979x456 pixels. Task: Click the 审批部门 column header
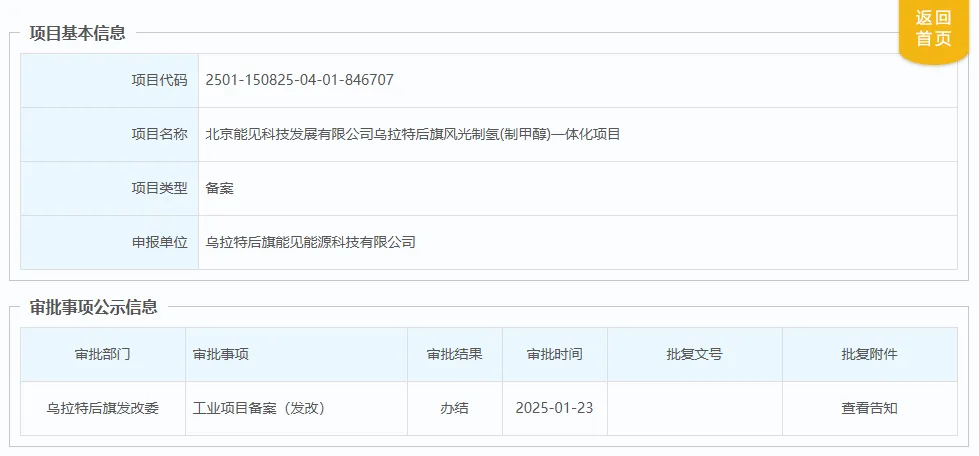click(103, 355)
